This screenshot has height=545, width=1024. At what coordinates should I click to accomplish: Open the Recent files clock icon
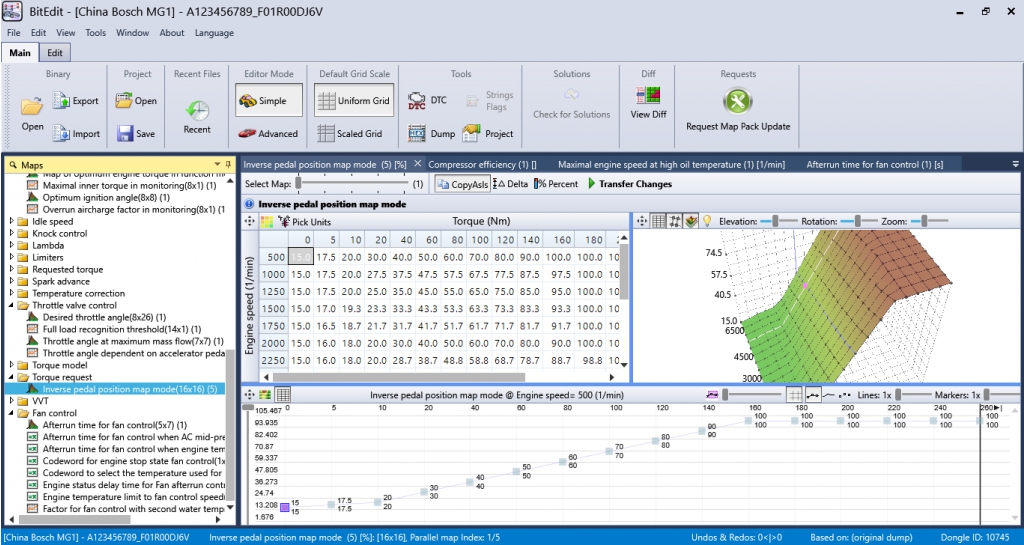pos(197,110)
